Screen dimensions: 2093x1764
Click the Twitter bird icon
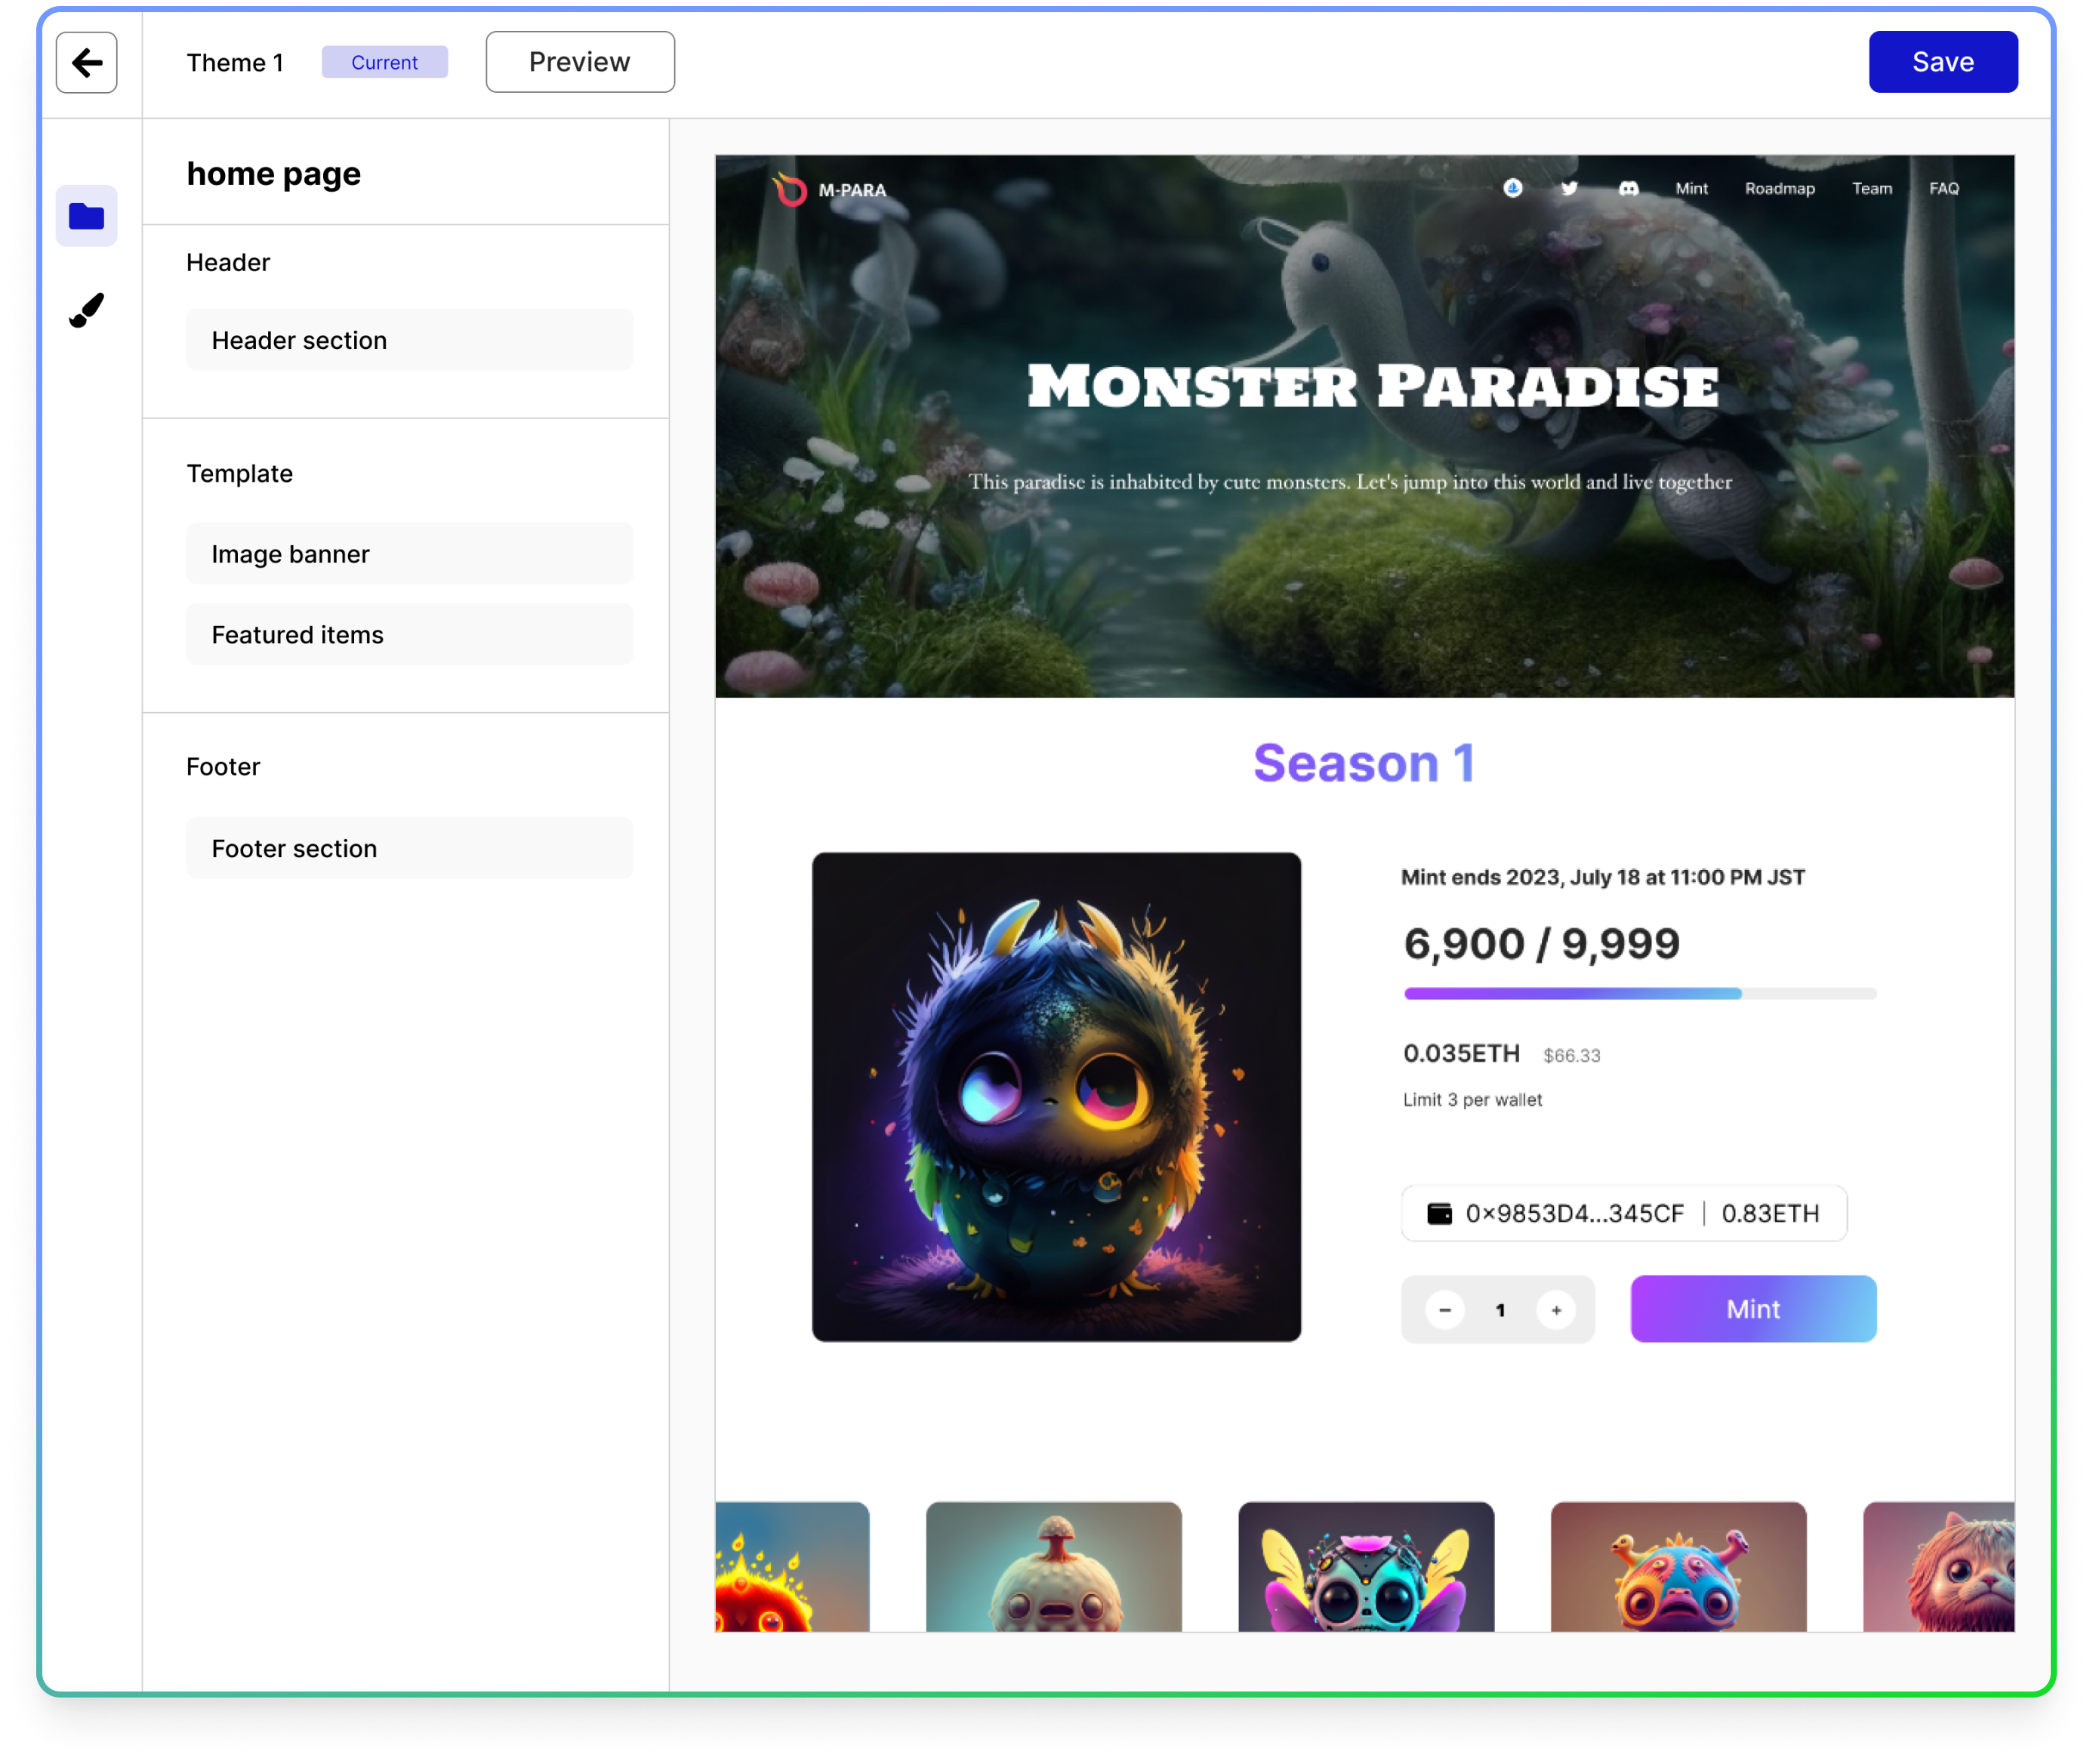coord(1569,188)
